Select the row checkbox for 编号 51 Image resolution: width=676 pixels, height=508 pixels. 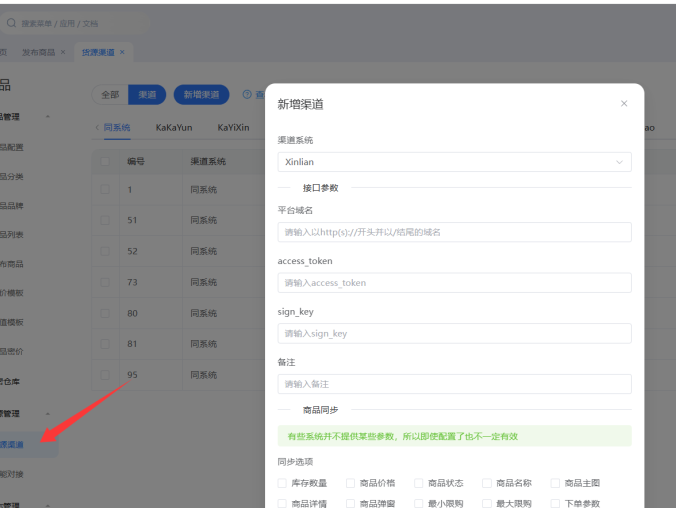tap(106, 220)
